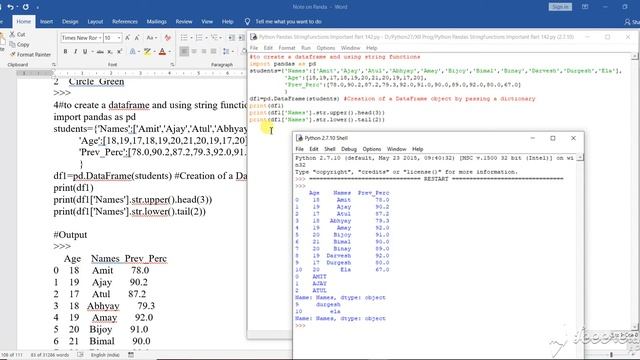Viewport: 640px width, 360px height.
Task: Apply red font color
Action: (162, 51)
